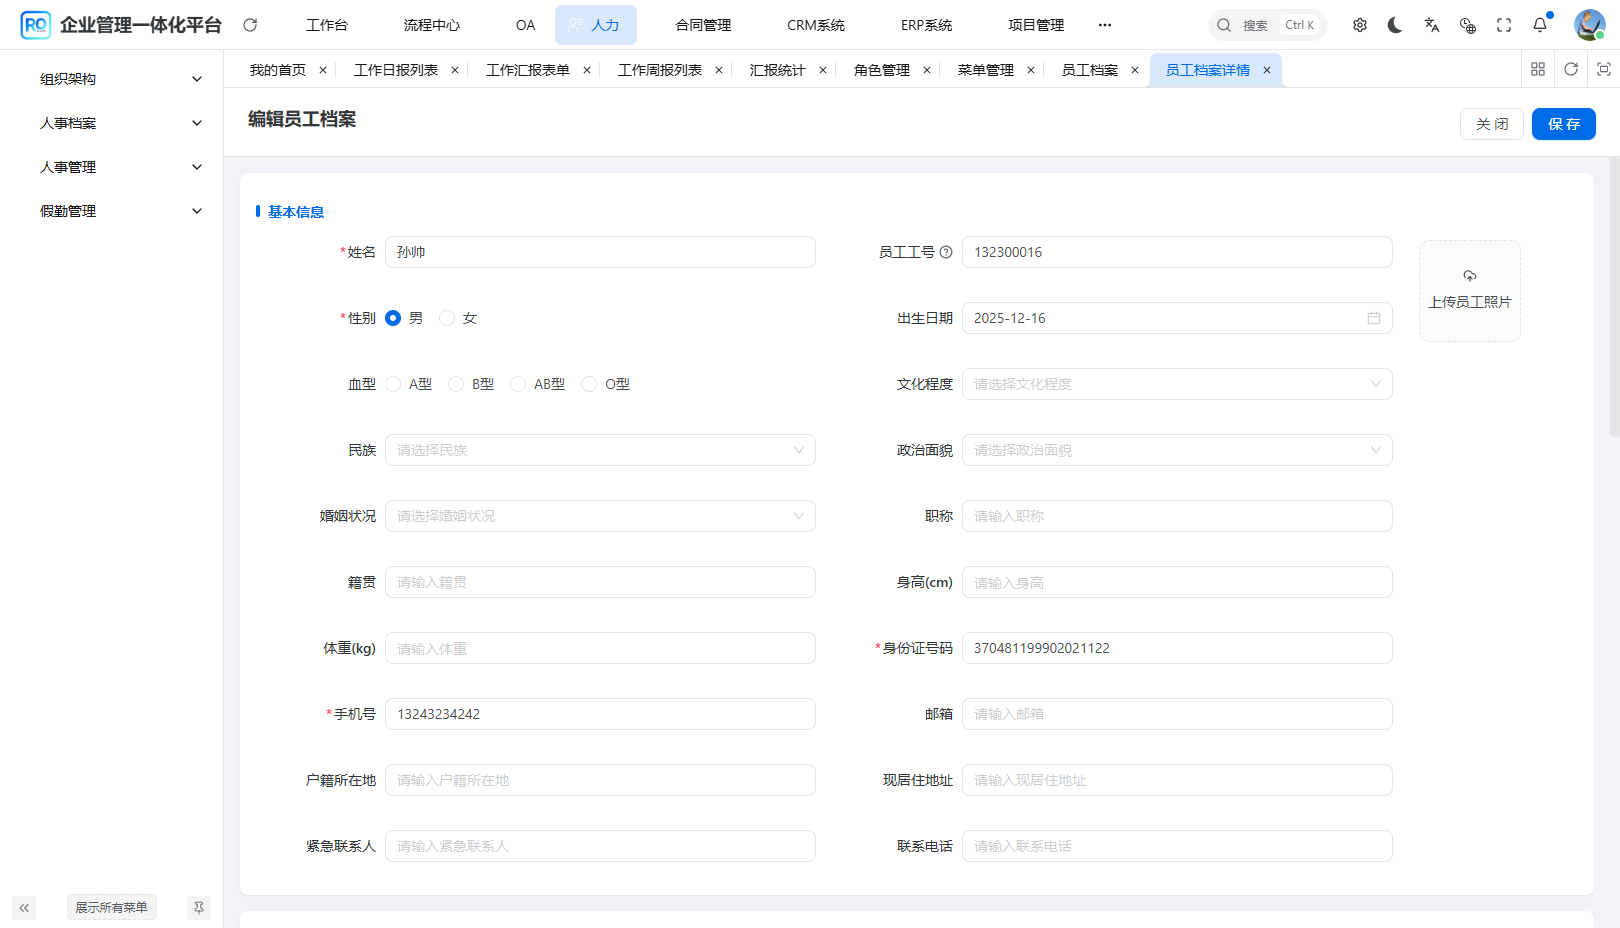Open the 文化程度 dropdown

click(1177, 383)
